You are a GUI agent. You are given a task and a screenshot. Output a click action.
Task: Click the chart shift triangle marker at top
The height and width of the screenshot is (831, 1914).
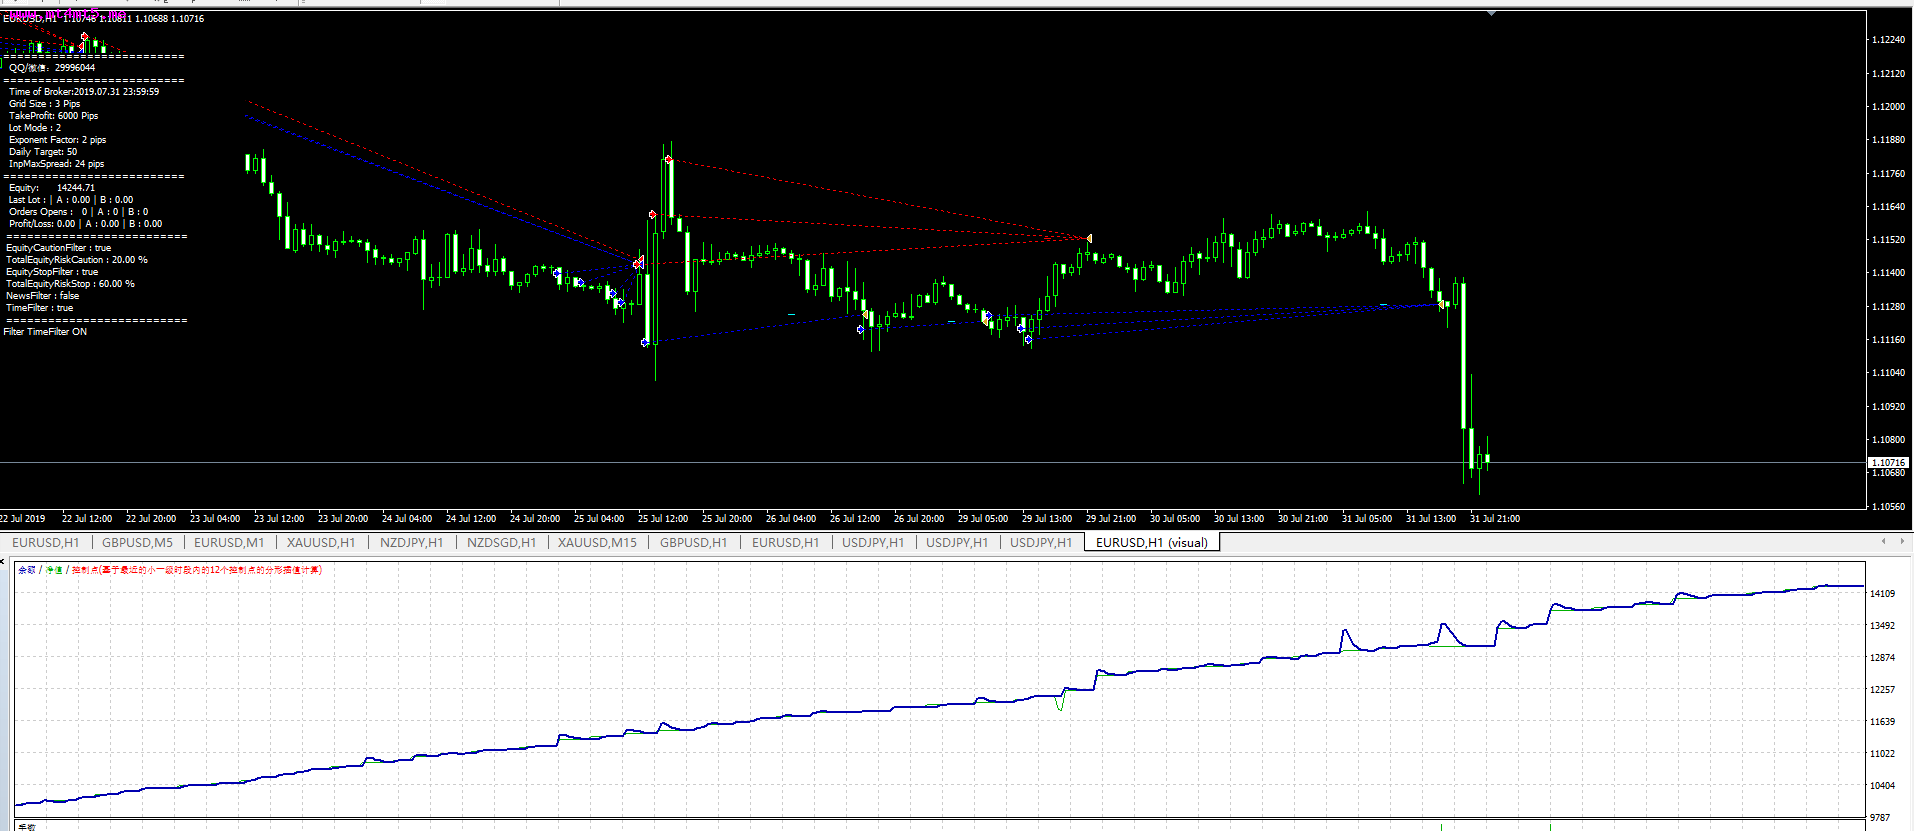click(x=1491, y=13)
